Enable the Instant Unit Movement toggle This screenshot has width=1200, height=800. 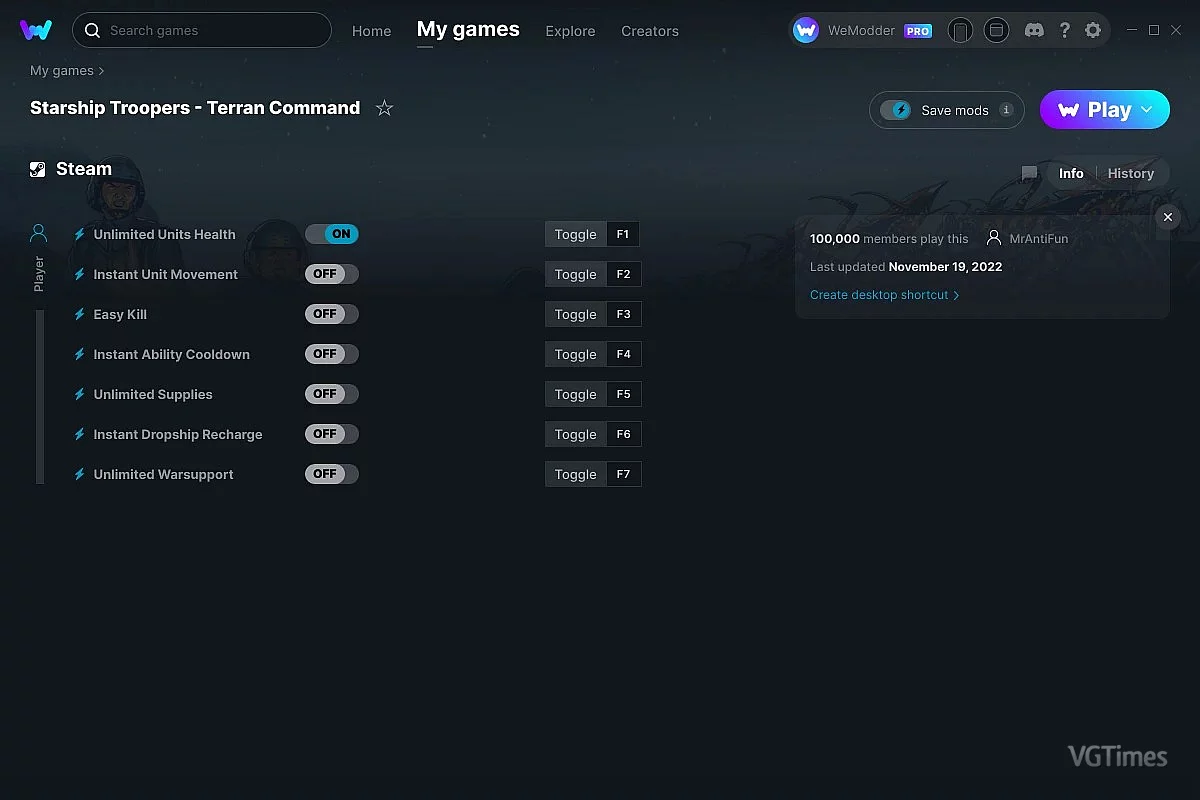point(332,274)
